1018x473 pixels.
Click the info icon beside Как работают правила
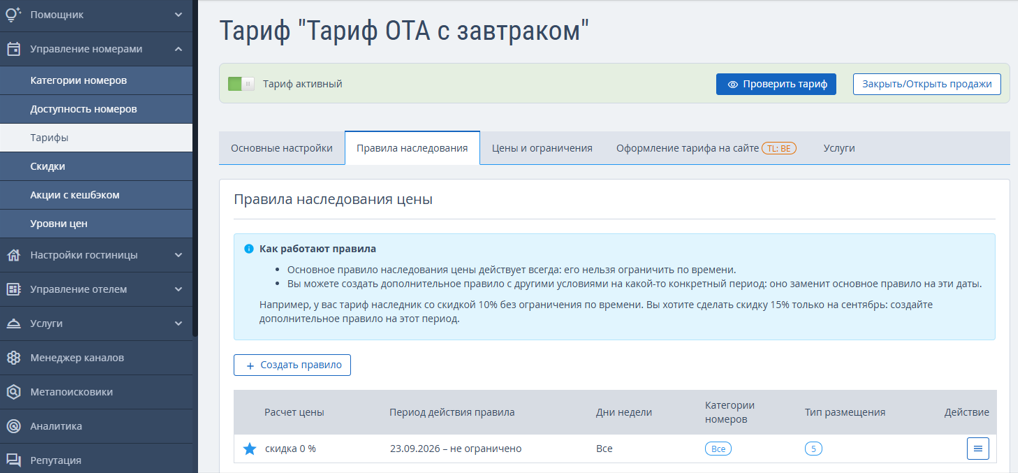248,249
